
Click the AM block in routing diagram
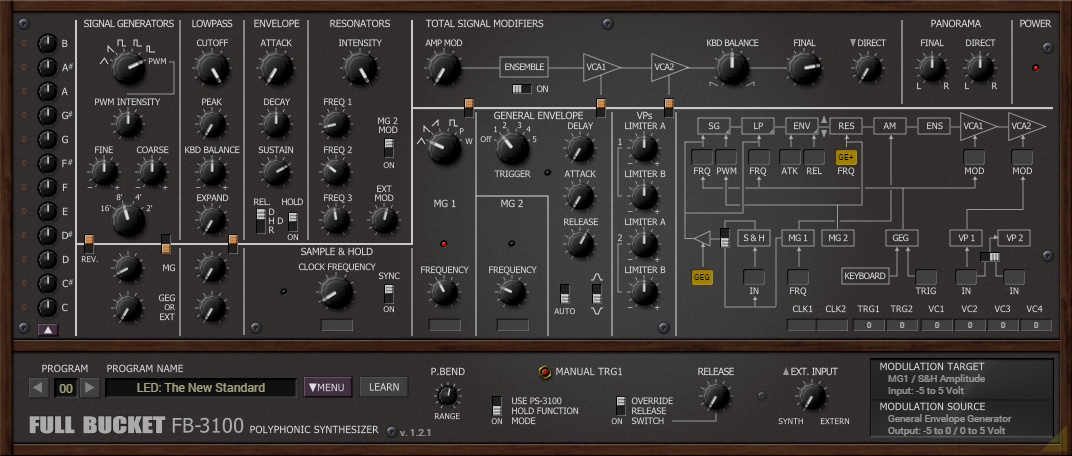point(889,126)
